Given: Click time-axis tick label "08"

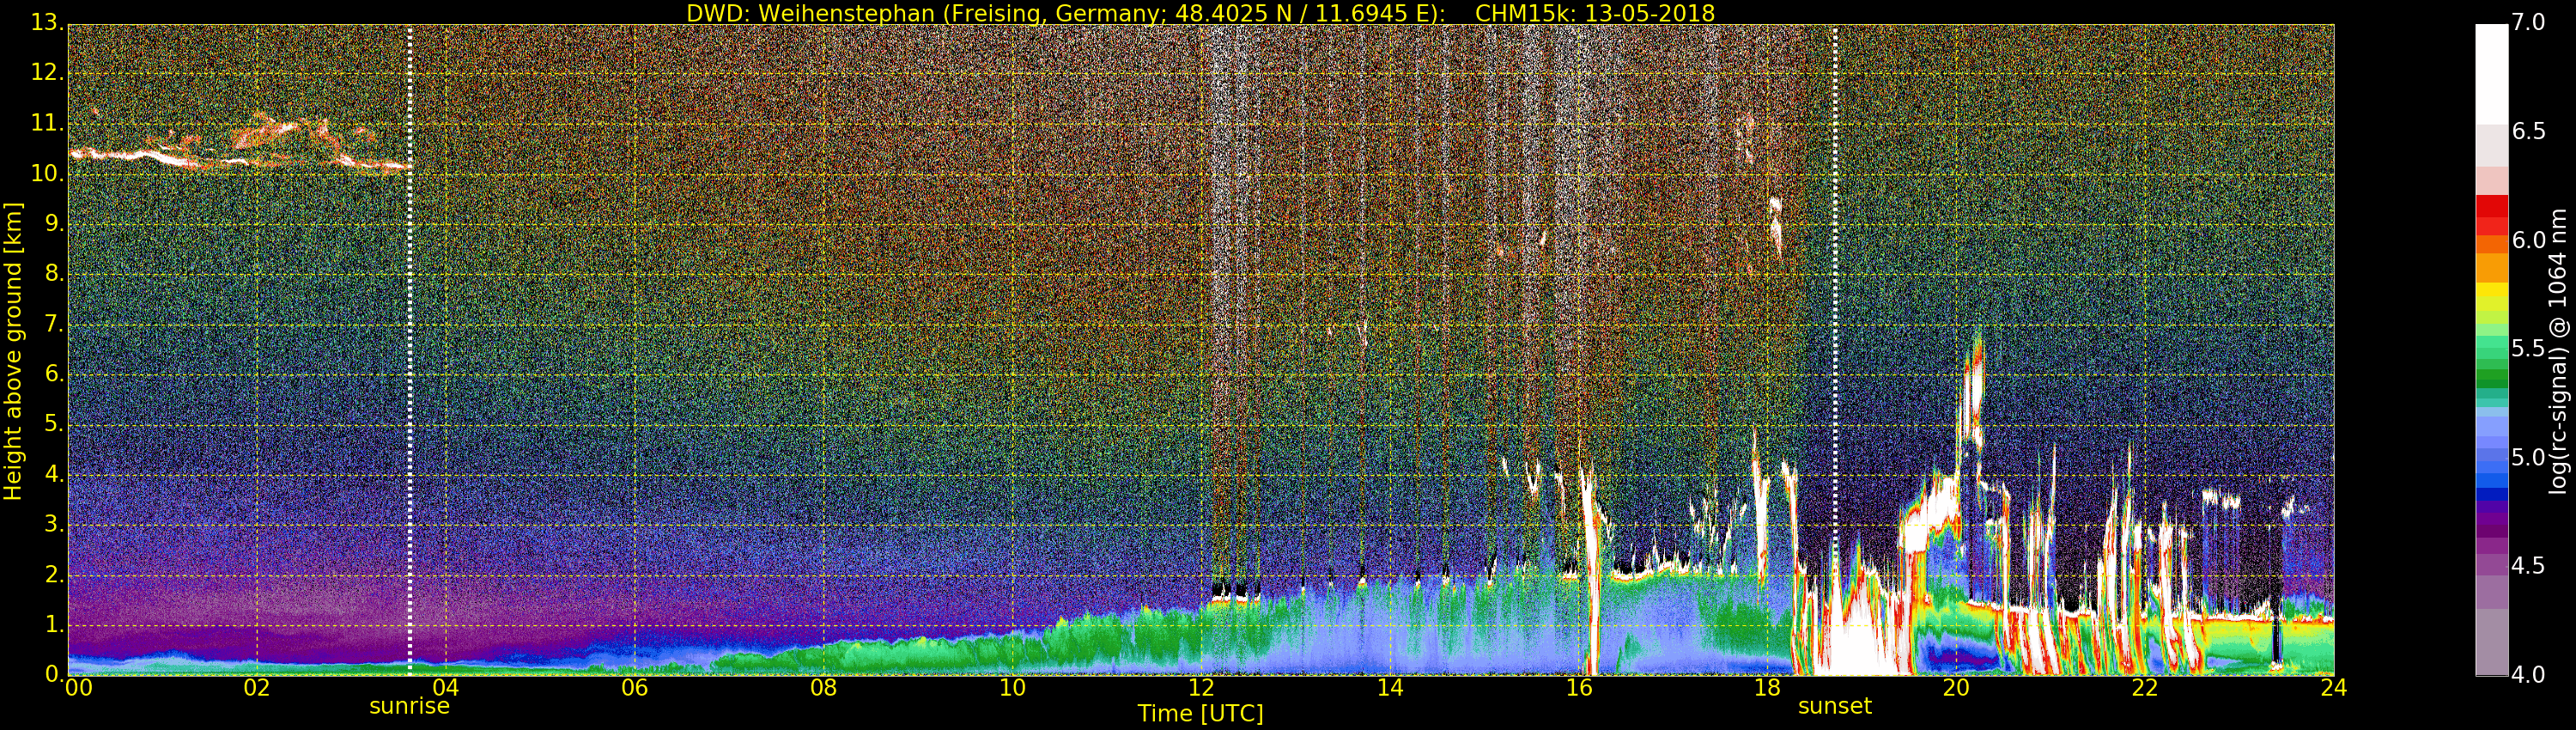Looking at the screenshot, I should pyautogui.click(x=823, y=688).
